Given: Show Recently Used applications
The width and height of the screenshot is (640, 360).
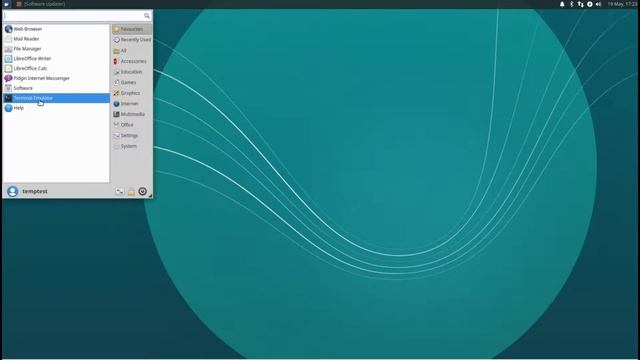Looking at the screenshot, I should point(132,40).
